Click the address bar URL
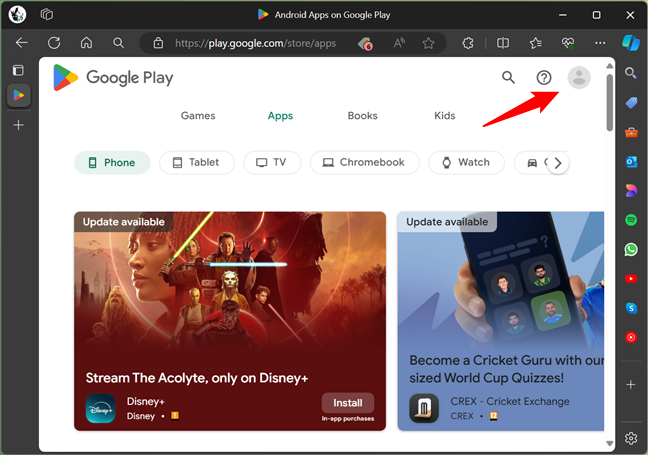Image resolution: width=648 pixels, height=455 pixels. (x=255, y=43)
